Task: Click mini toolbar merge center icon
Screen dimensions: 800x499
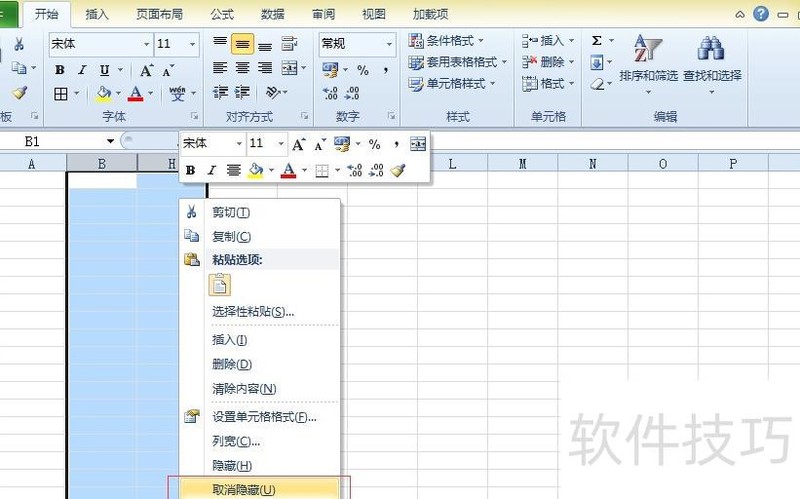Action: pyautogui.click(x=418, y=144)
